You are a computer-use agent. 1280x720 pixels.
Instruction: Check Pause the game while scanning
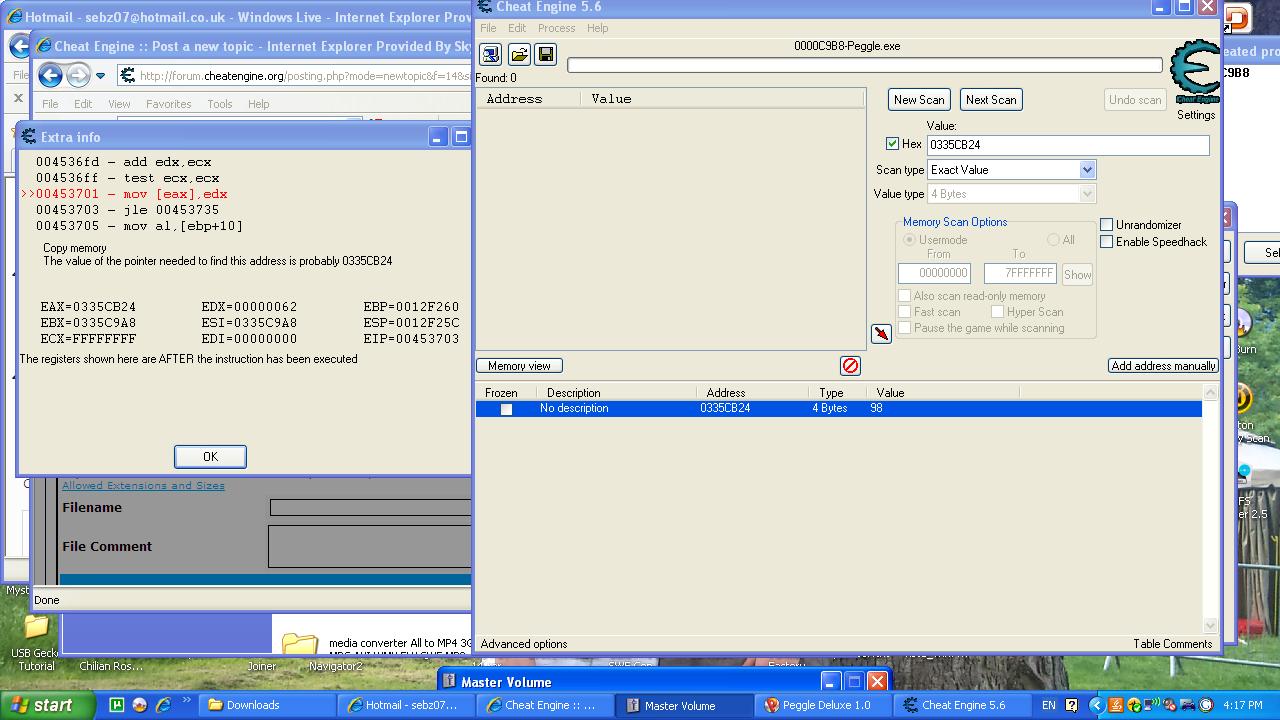pos(904,328)
